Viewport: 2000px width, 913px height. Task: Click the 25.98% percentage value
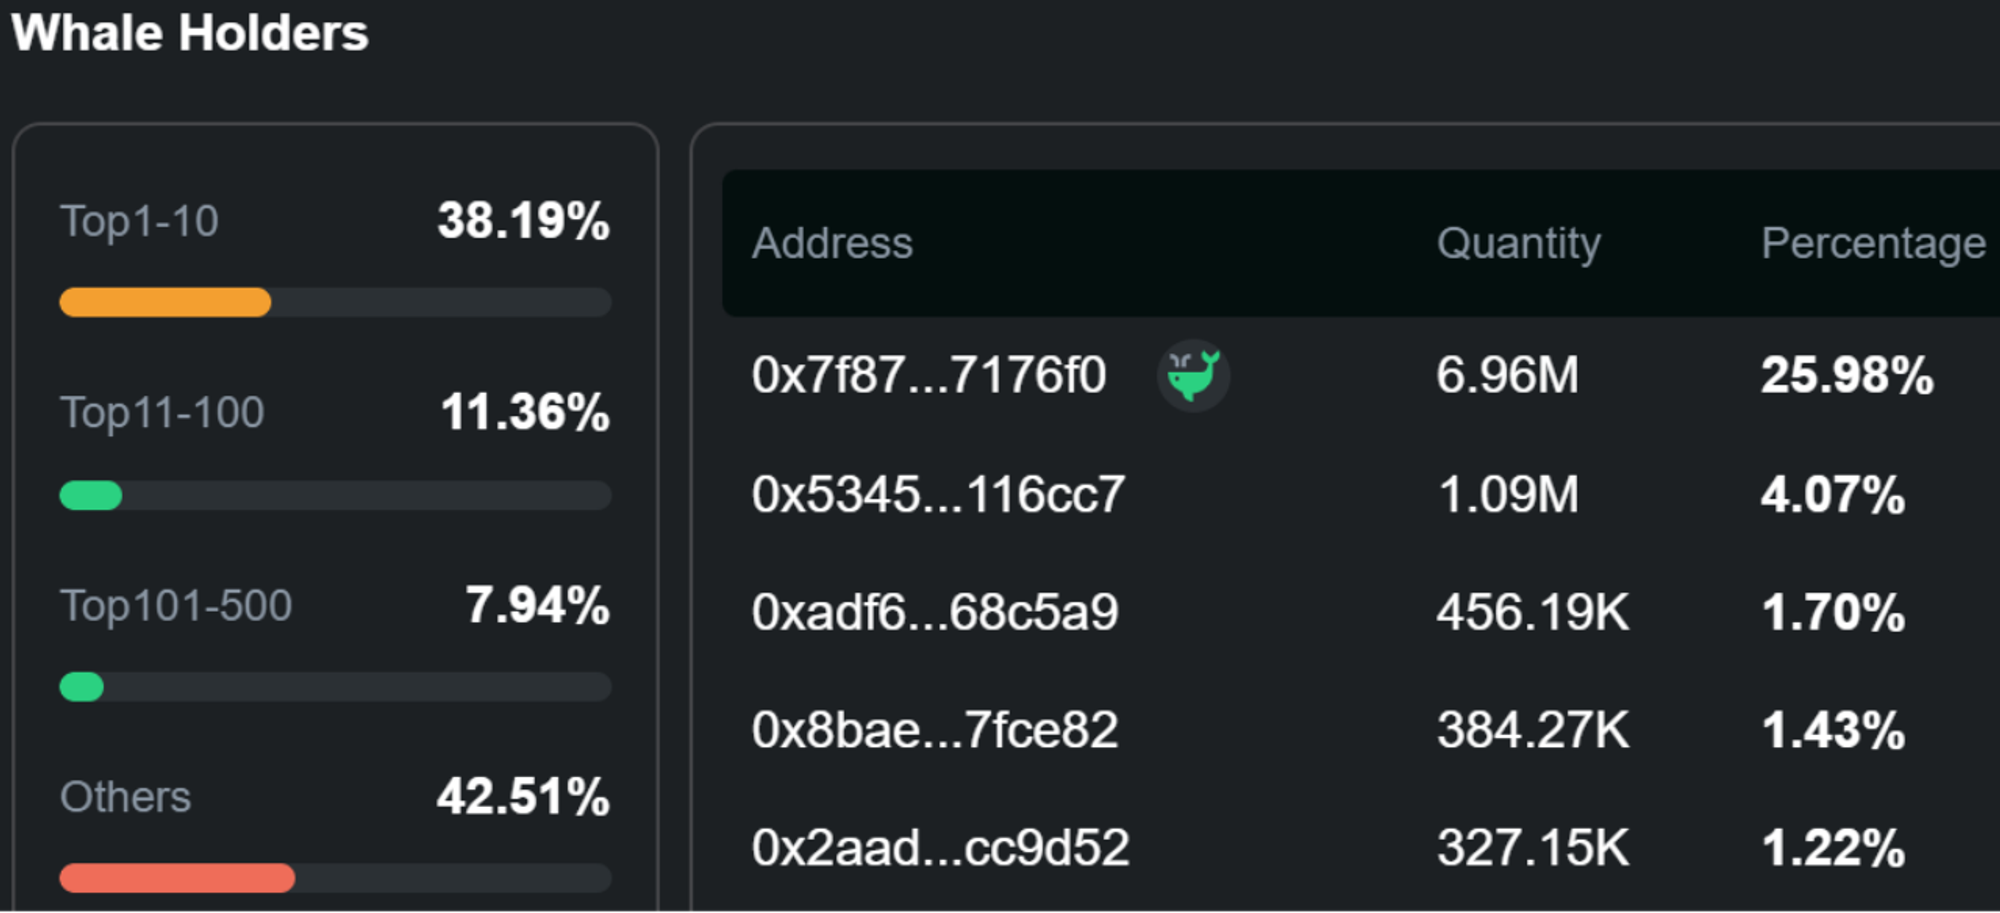tap(1847, 376)
